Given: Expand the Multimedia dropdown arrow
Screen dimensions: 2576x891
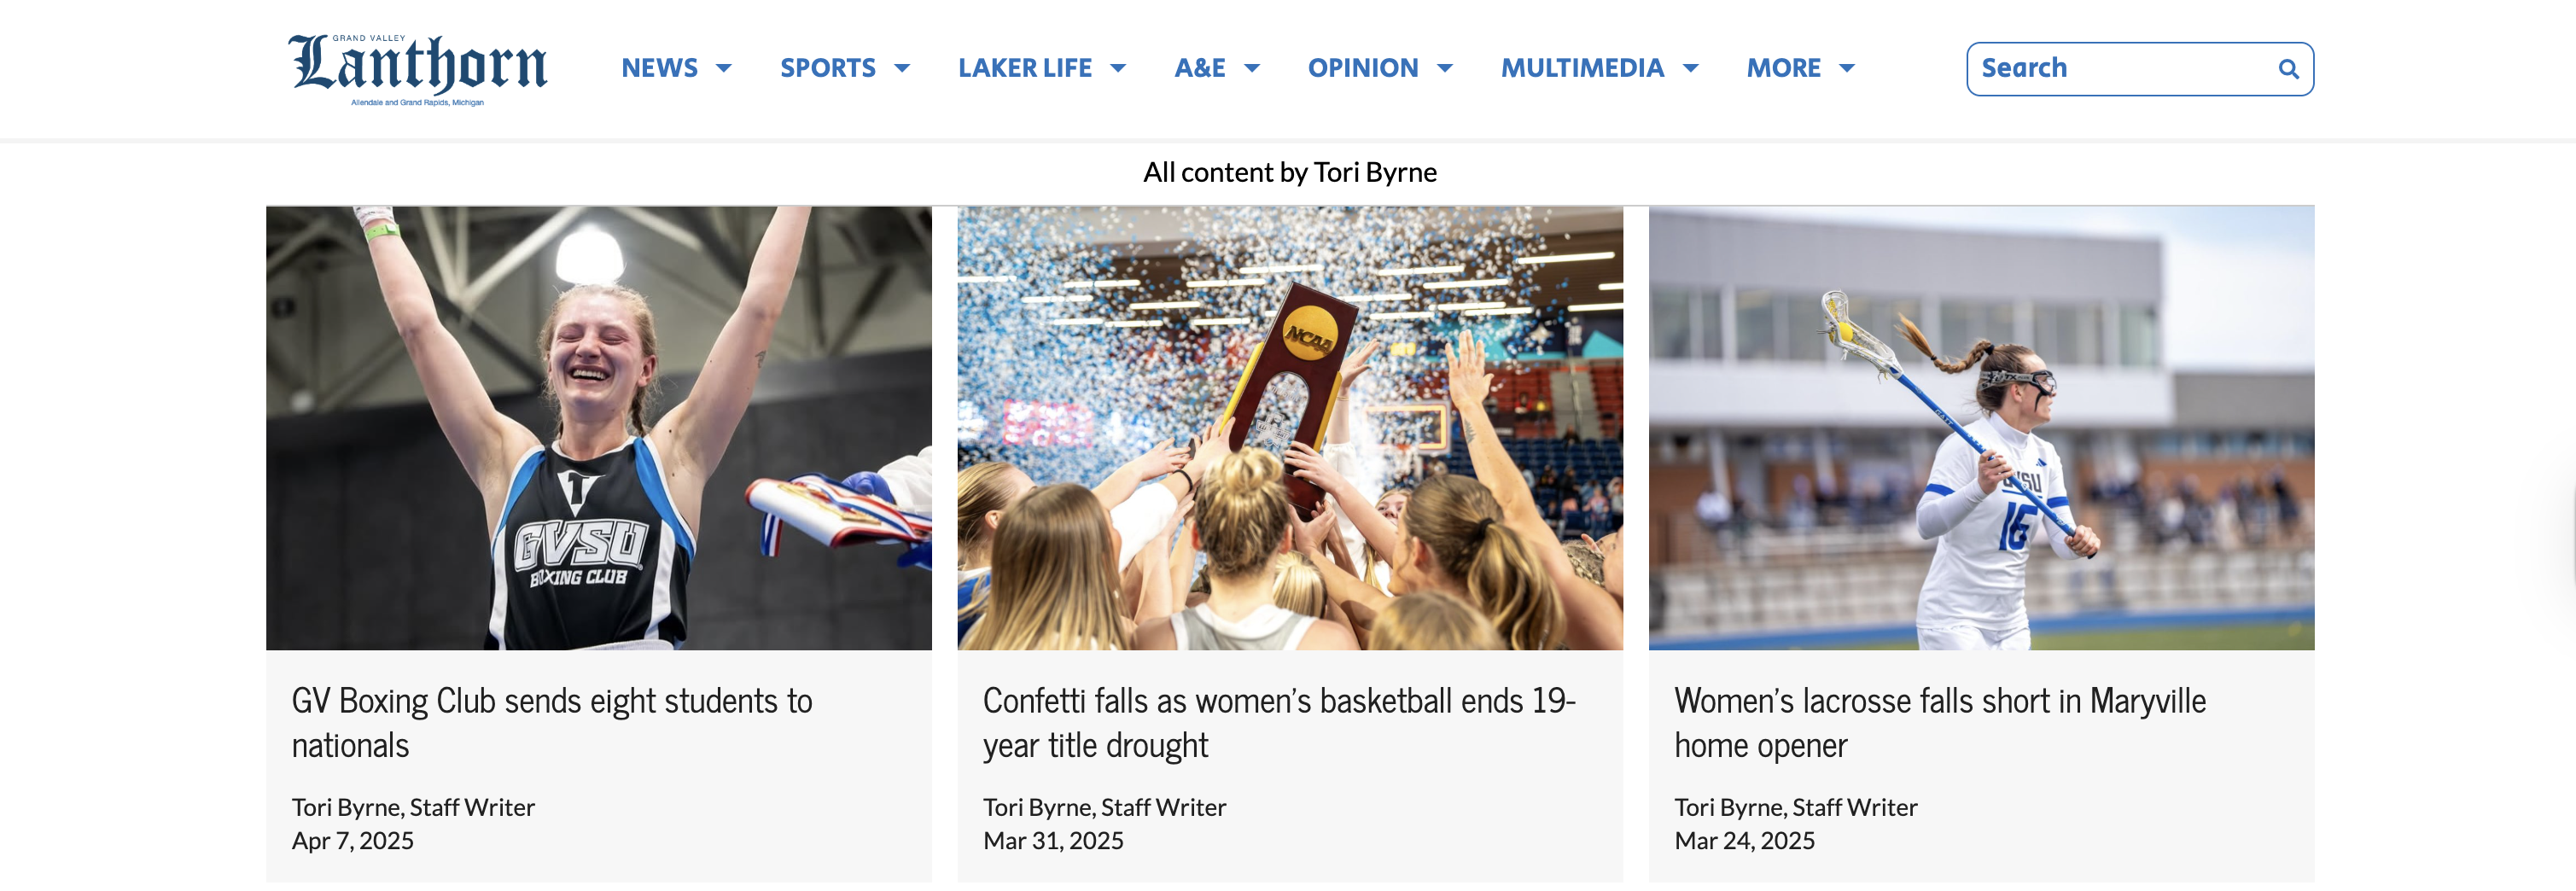Looking at the screenshot, I should [x=1690, y=68].
